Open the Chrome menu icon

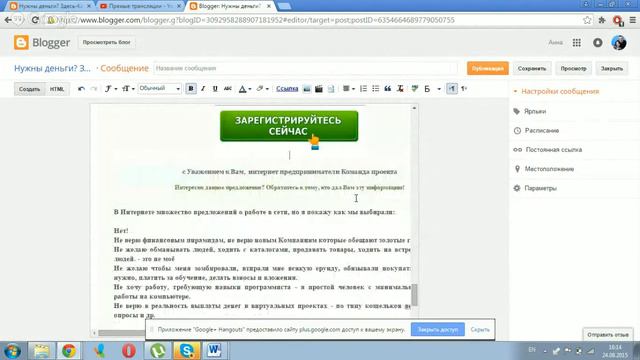click(x=633, y=20)
